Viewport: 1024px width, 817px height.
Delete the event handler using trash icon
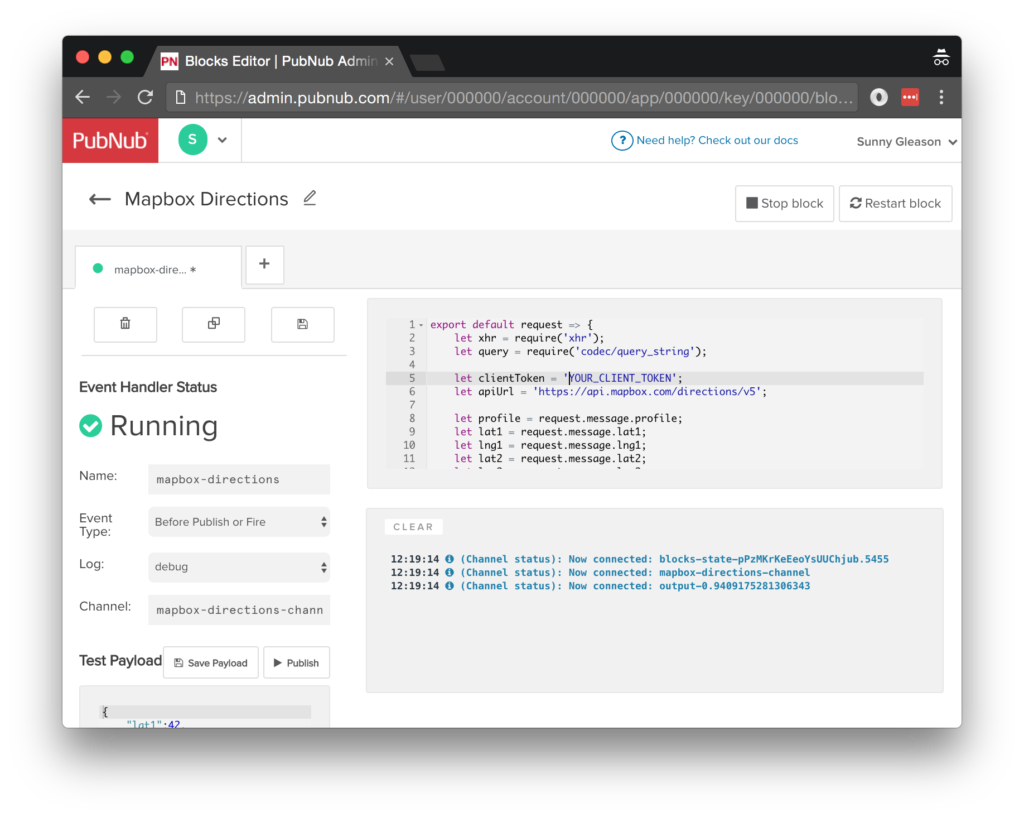125,324
